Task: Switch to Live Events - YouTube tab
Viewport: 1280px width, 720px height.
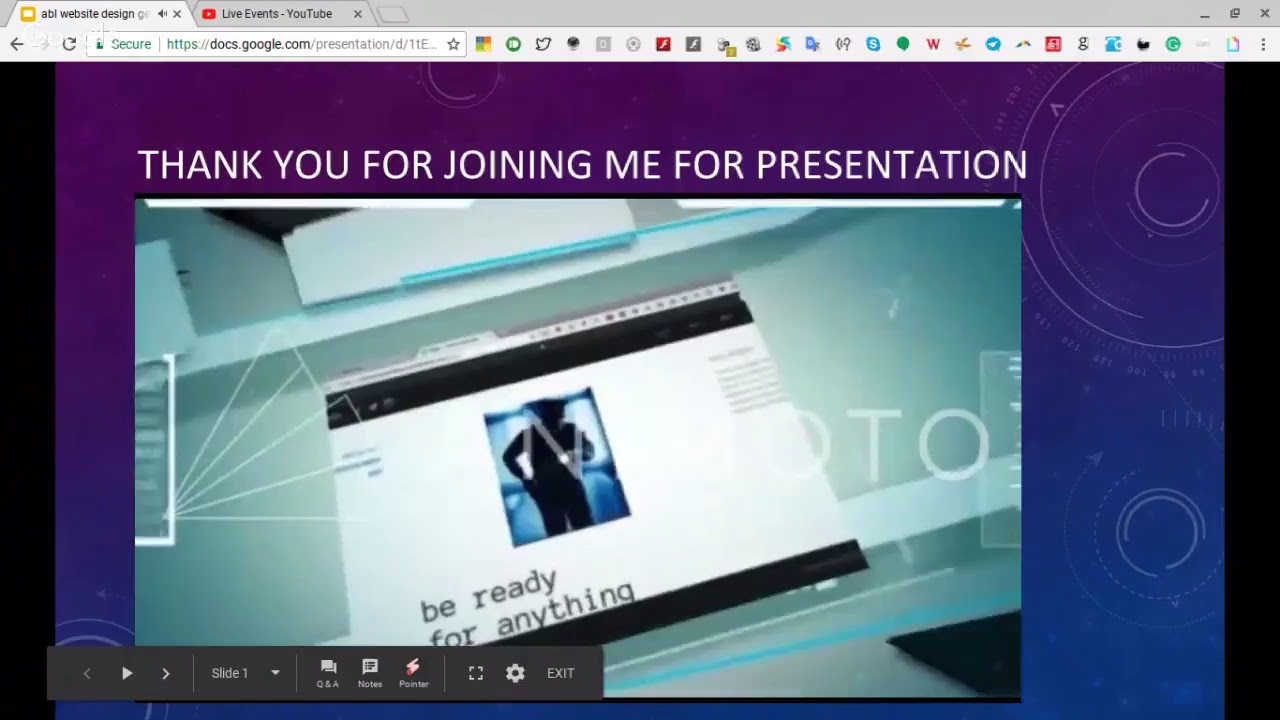Action: tap(277, 14)
